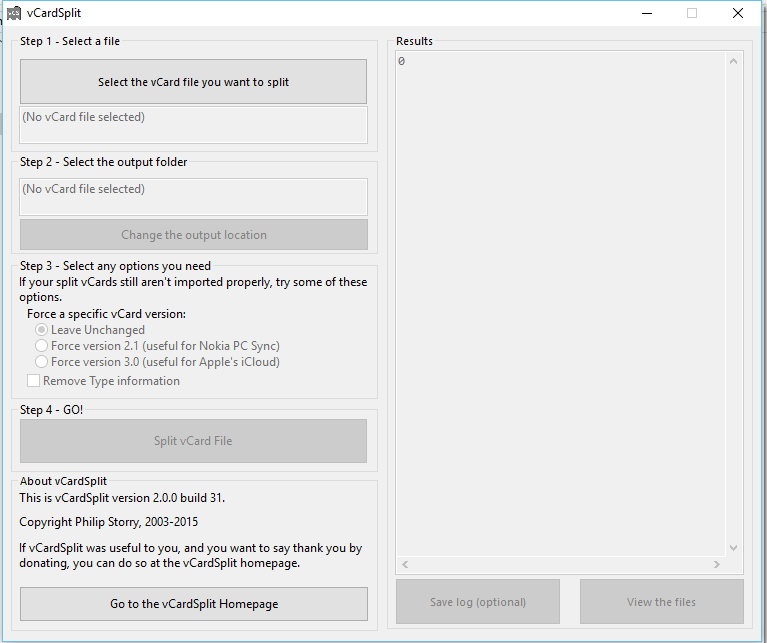
Task: Select Force version 2.1 for Nokia PC Sync
Action: (x=42, y=346)
